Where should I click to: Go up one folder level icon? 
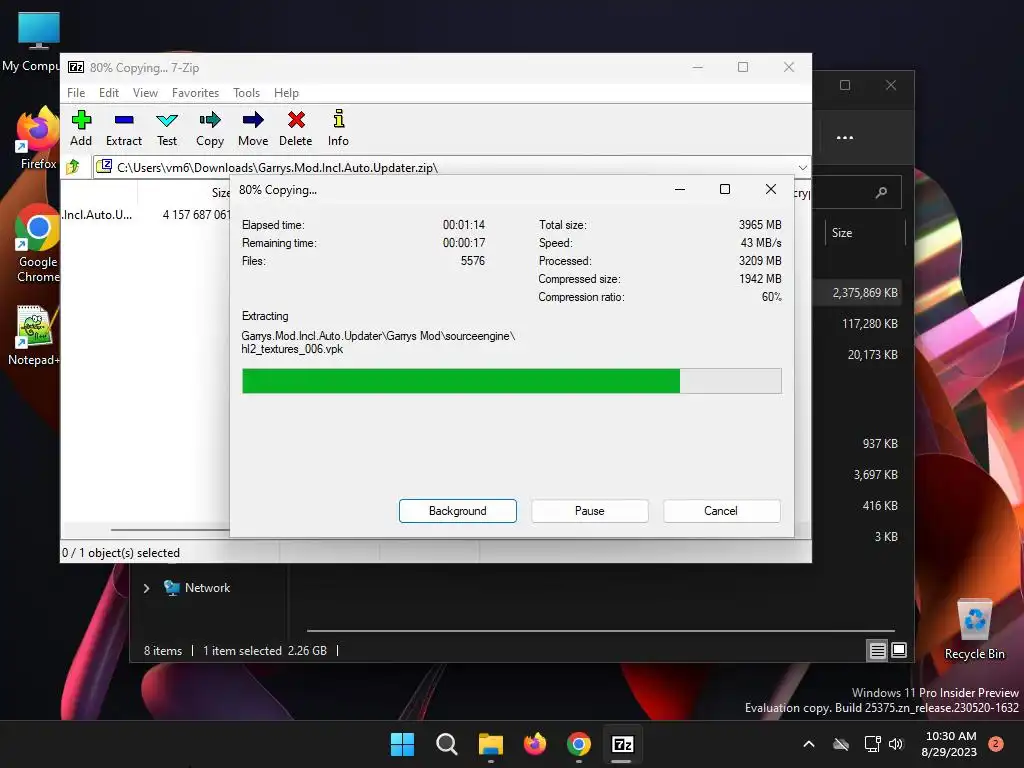point(73,167)
